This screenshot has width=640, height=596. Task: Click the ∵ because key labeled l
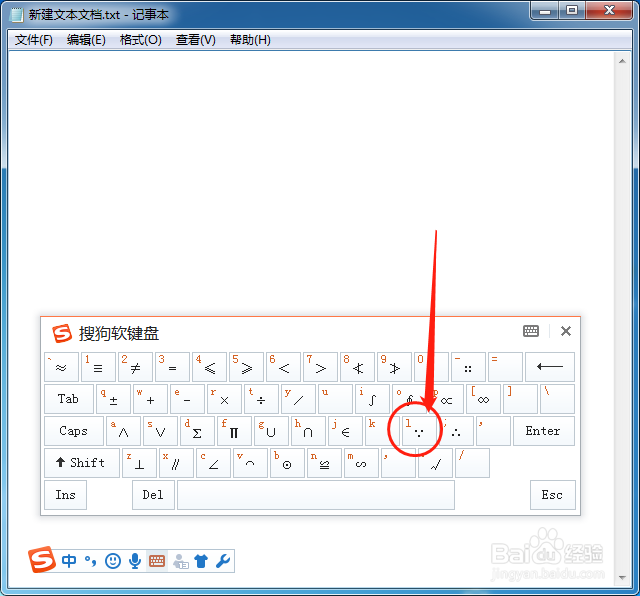(x=419, y=431)
